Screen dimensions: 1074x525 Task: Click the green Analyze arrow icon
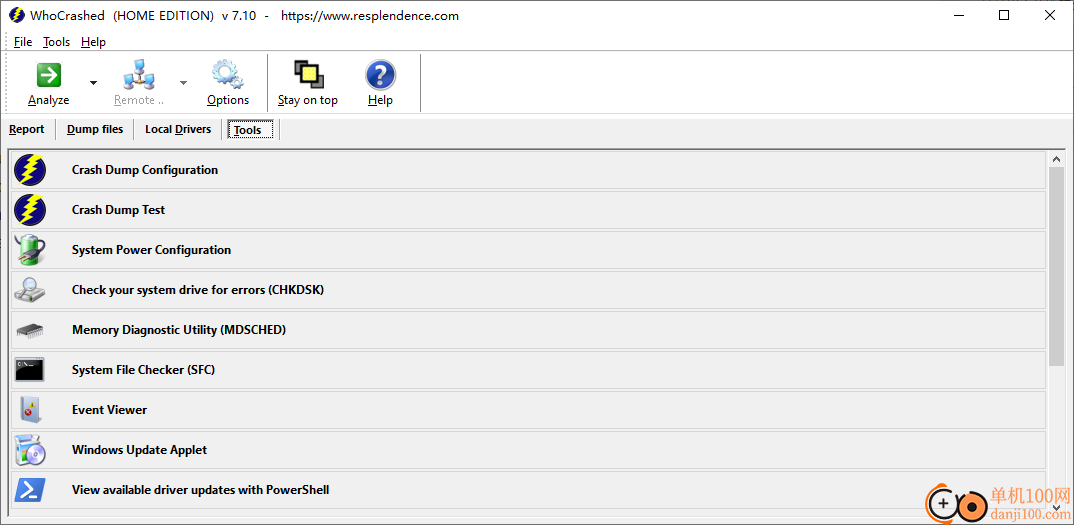[x=49, y=75]
